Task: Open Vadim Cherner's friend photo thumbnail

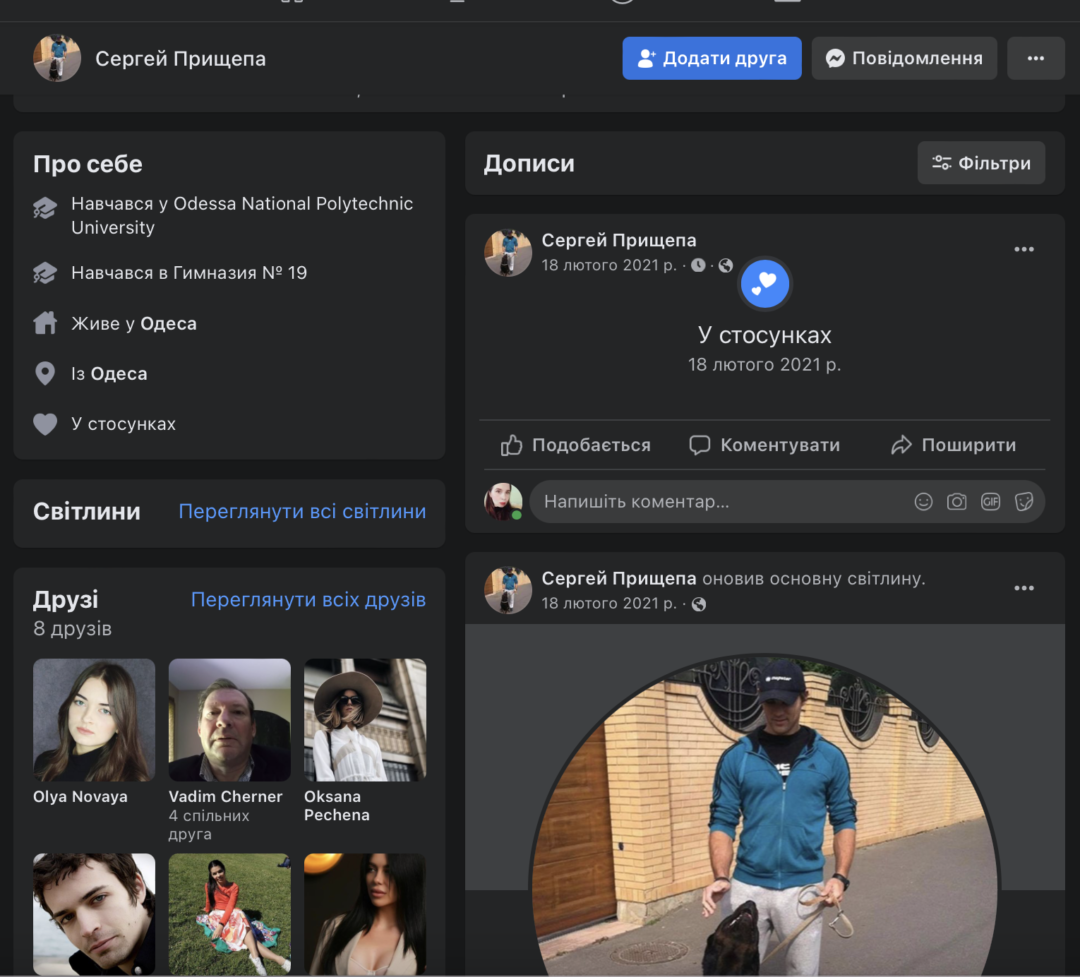Action: pos(229,720)
